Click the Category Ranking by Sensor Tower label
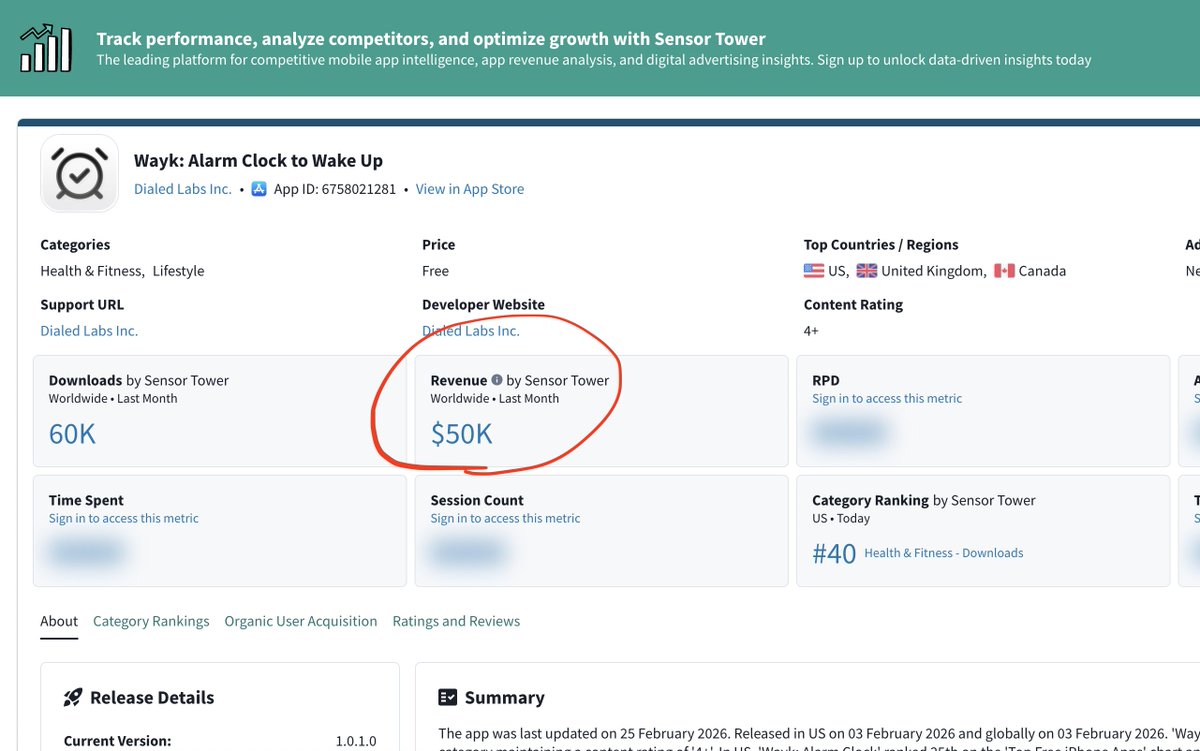The image size is (1200, 751). click(x=924, y=500)
